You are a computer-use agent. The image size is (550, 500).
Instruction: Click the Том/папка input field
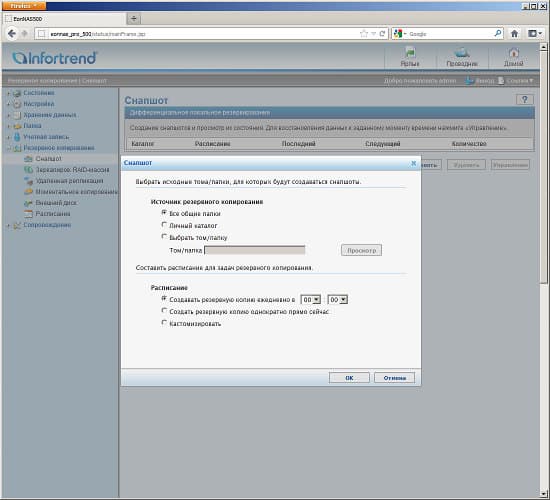pos(255,250)
